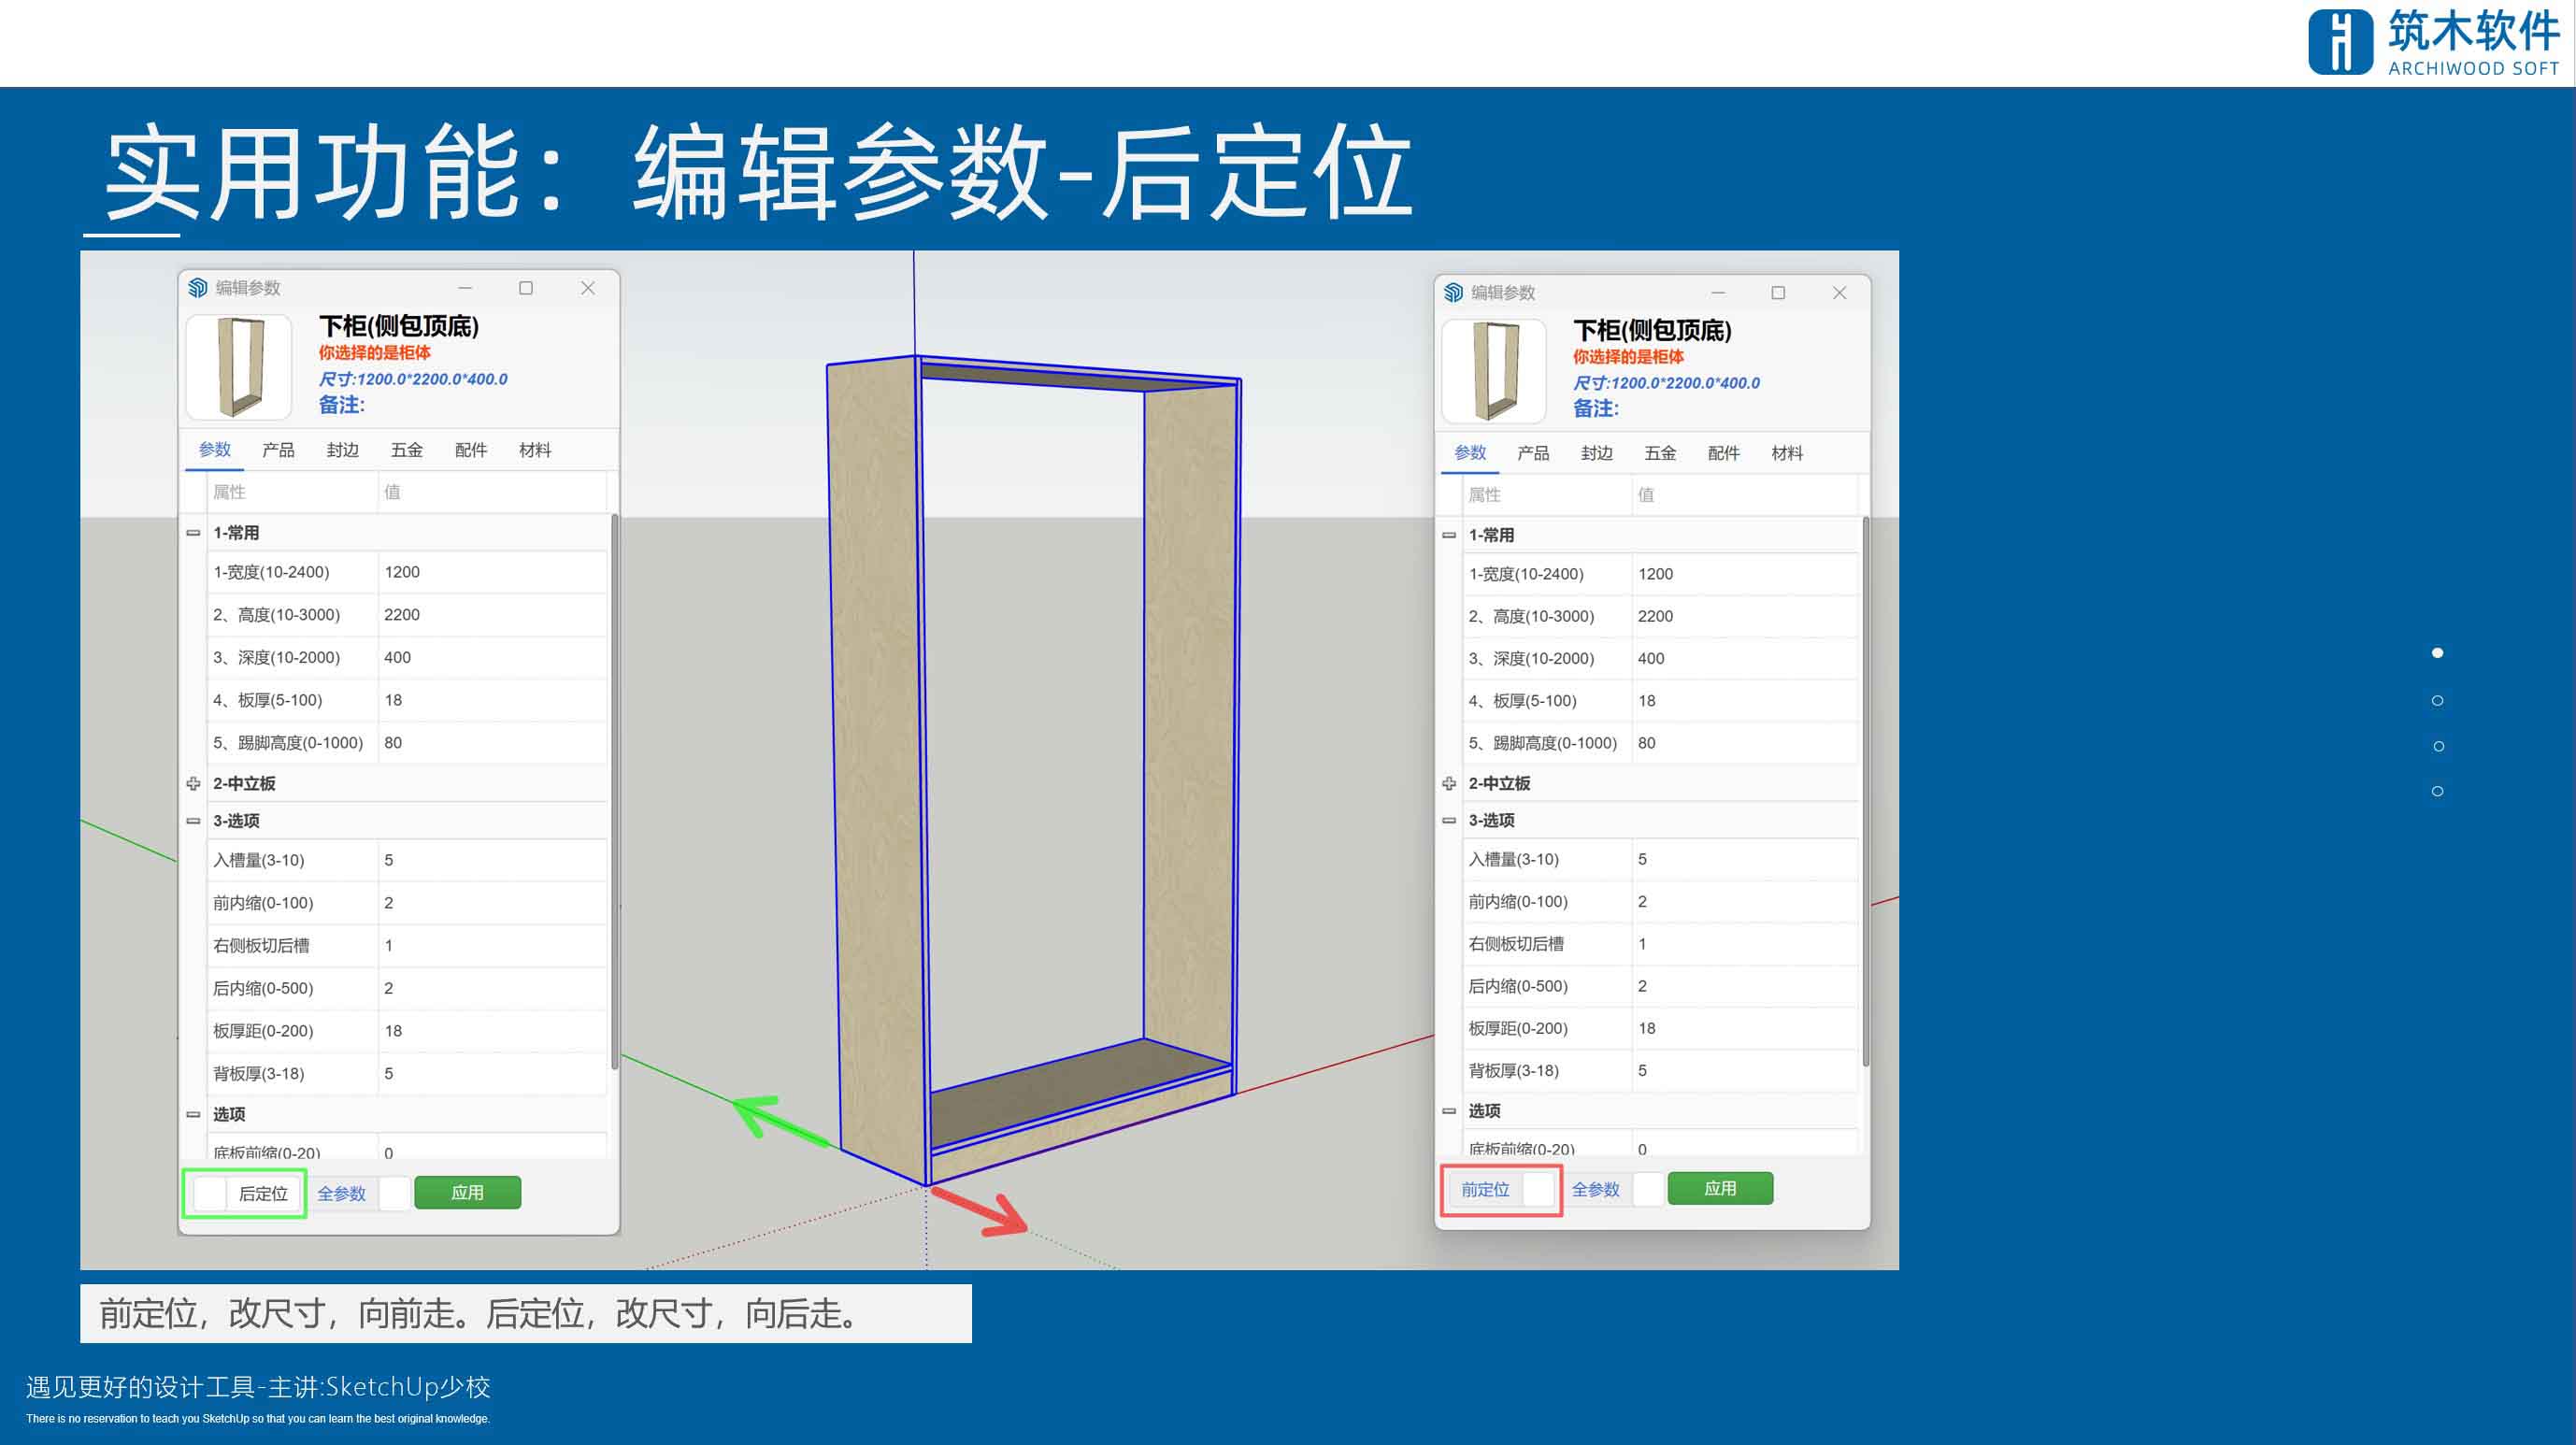Open the 材料 tab in right dialog
Screen dimensions: 2576x1445
click(1789, 453)
